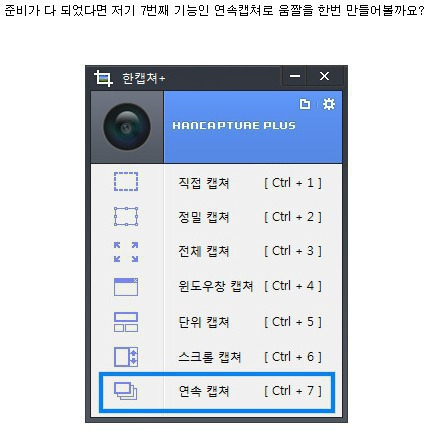Image resolution: width=430 pixels, height=431 pixels.
Task: Click the scroll capture icon
Action: pyautogui.click(x=126, y=357)
